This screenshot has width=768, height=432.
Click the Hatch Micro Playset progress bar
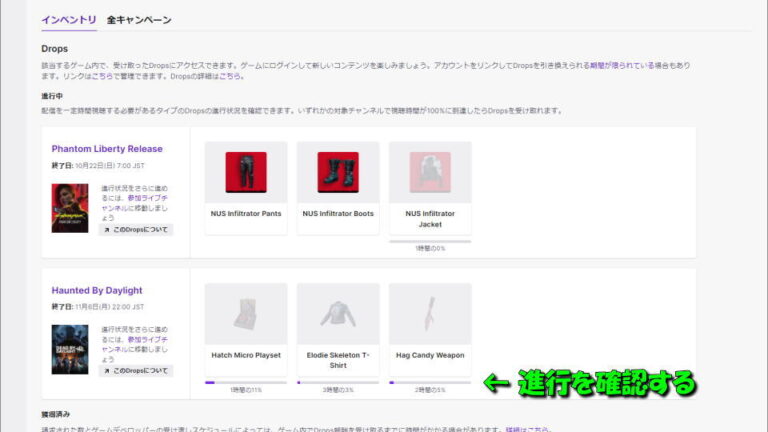(x=246, y=383)
